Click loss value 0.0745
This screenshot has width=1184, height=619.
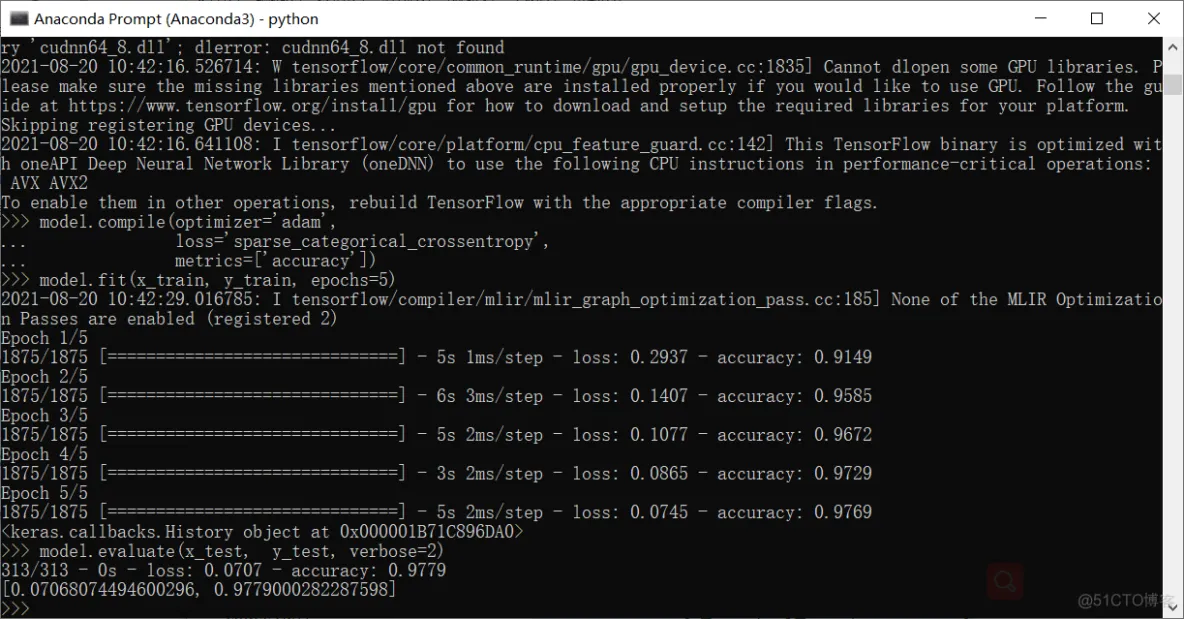tap(659, 512)
